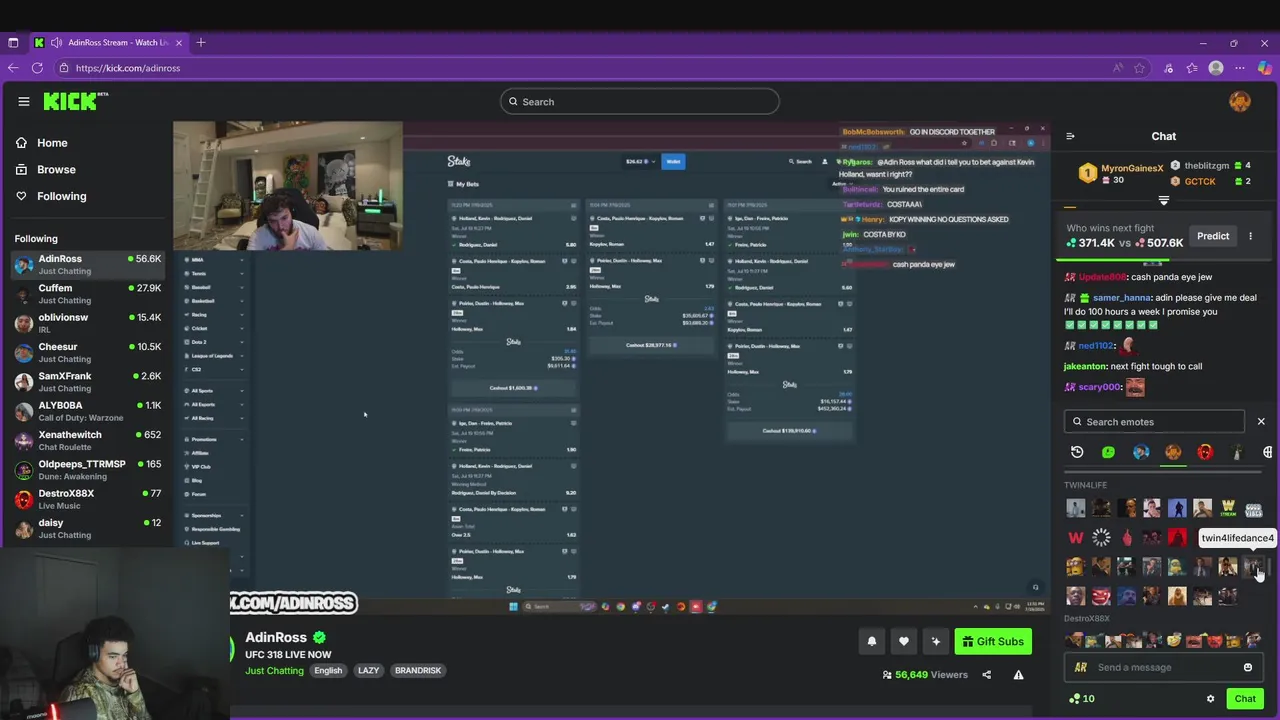Viewport: 1280px width, 720px height.
Task: Close the emote picker
Action: tap(1261, 422)
